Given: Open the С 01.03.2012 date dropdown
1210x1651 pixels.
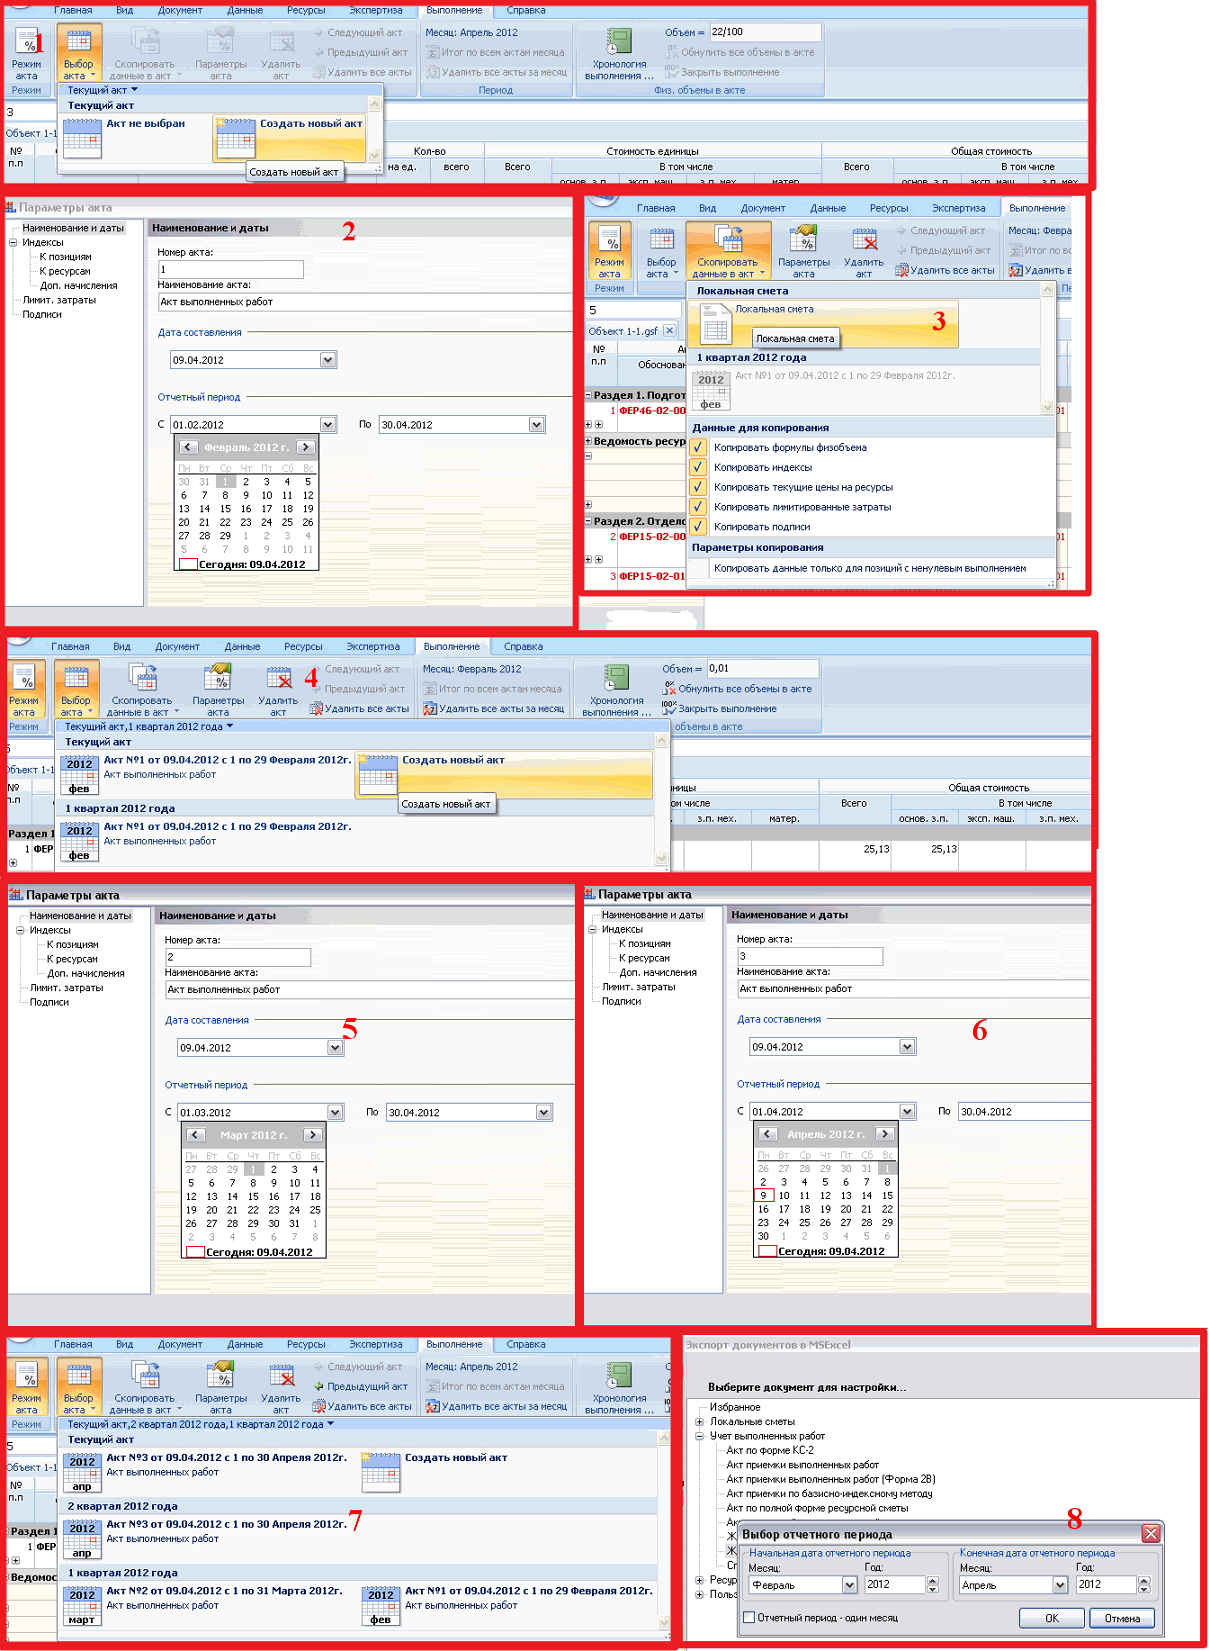Looking at the screenshot, I should coord(335,1112).
